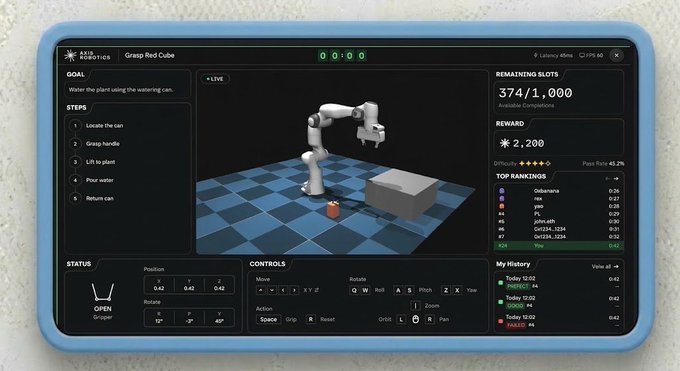Click the R pan mouse key
Screen dimensions: 680x371
click(429, 319)
